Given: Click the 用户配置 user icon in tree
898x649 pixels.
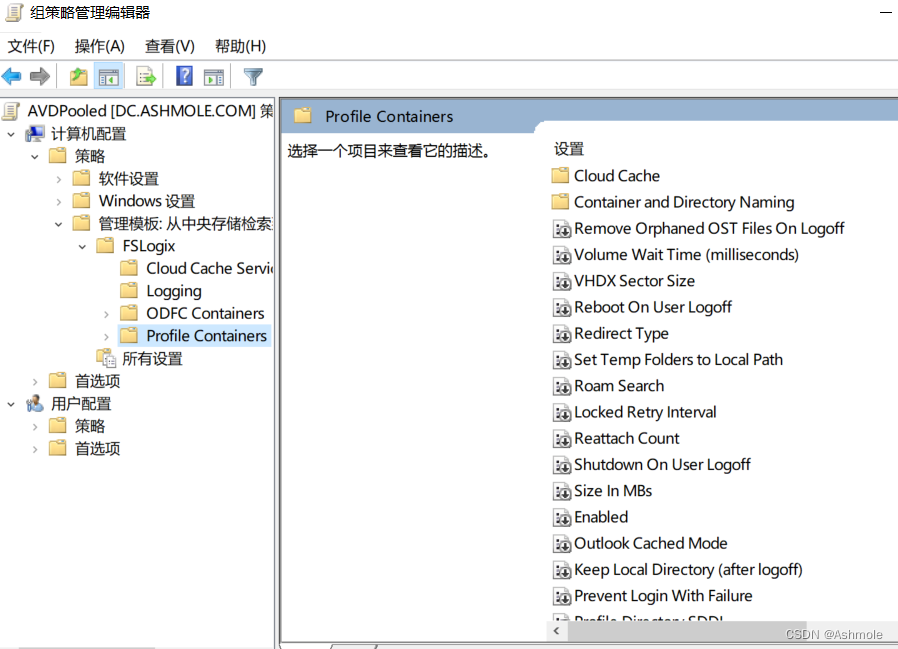Looking at the screenshot, I should pyautogui.click(x=35, y=403).
